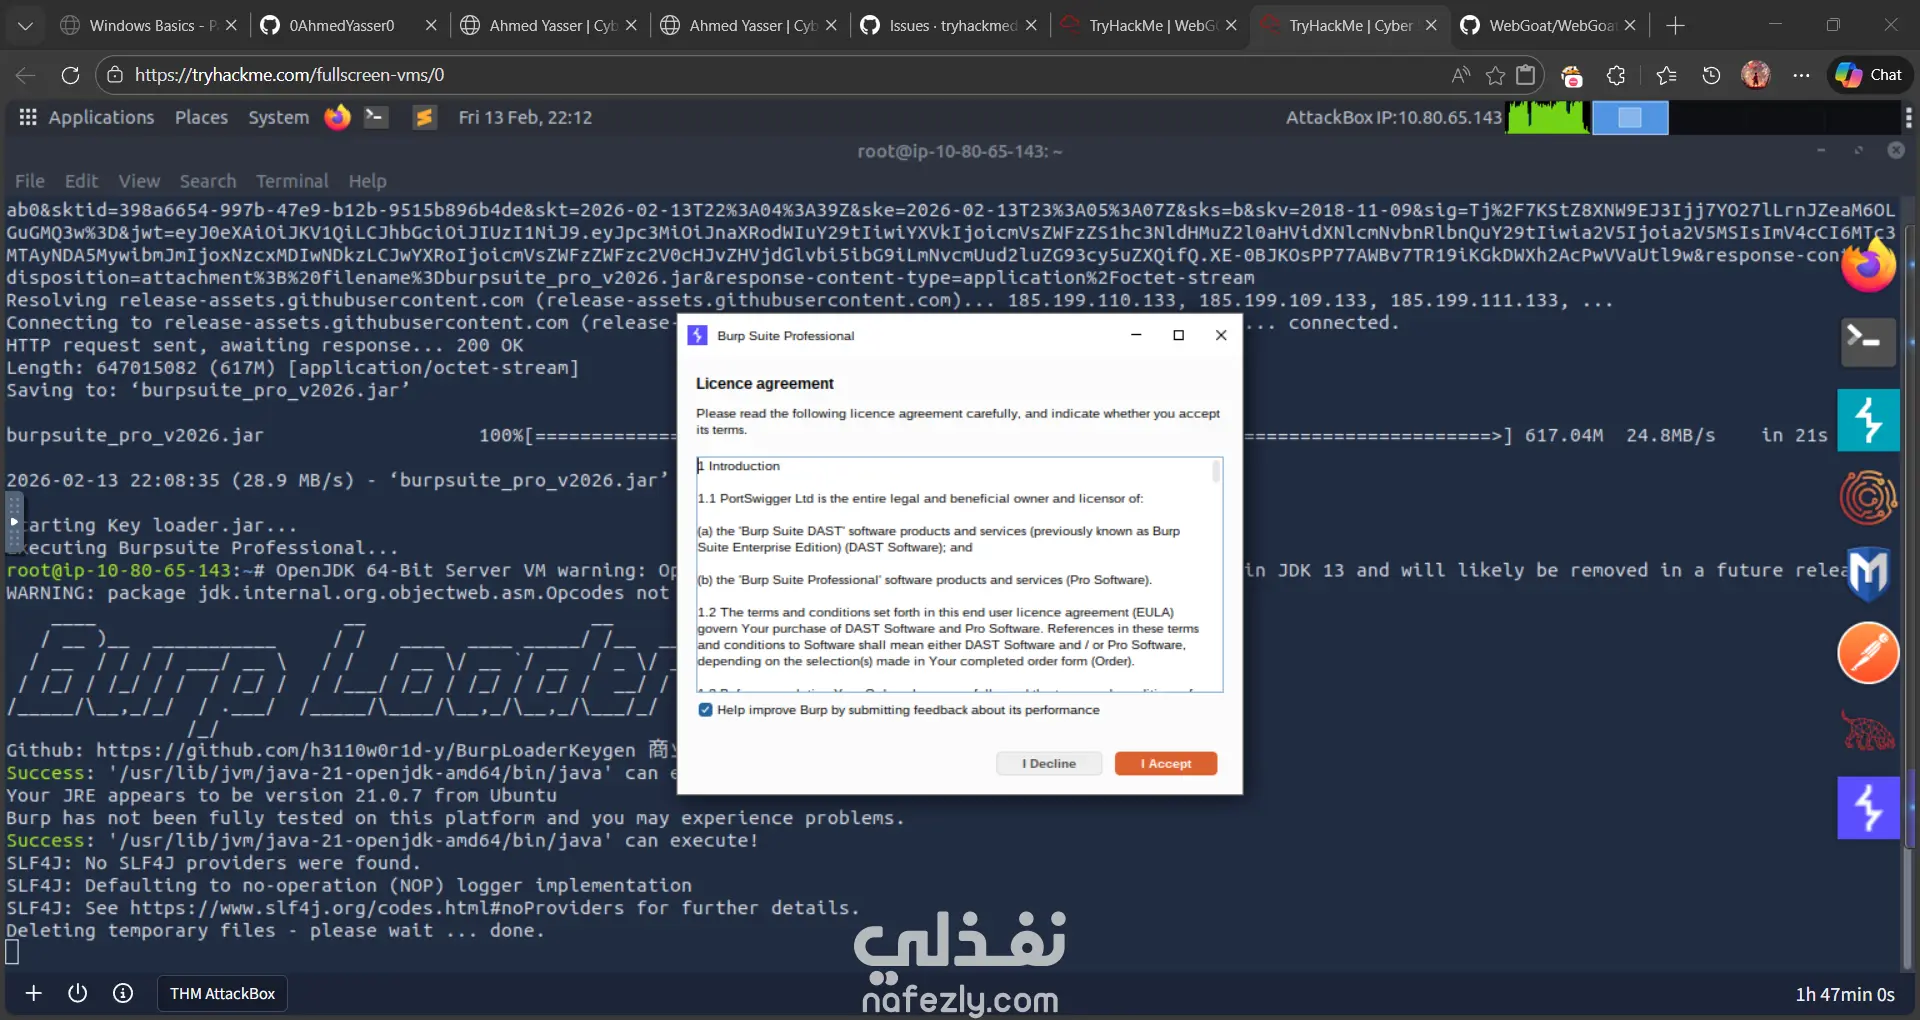Screen dimensions: 1920x1020
Task: Open the clipboard collections icon in address bar
Action: click(1526, 75)
